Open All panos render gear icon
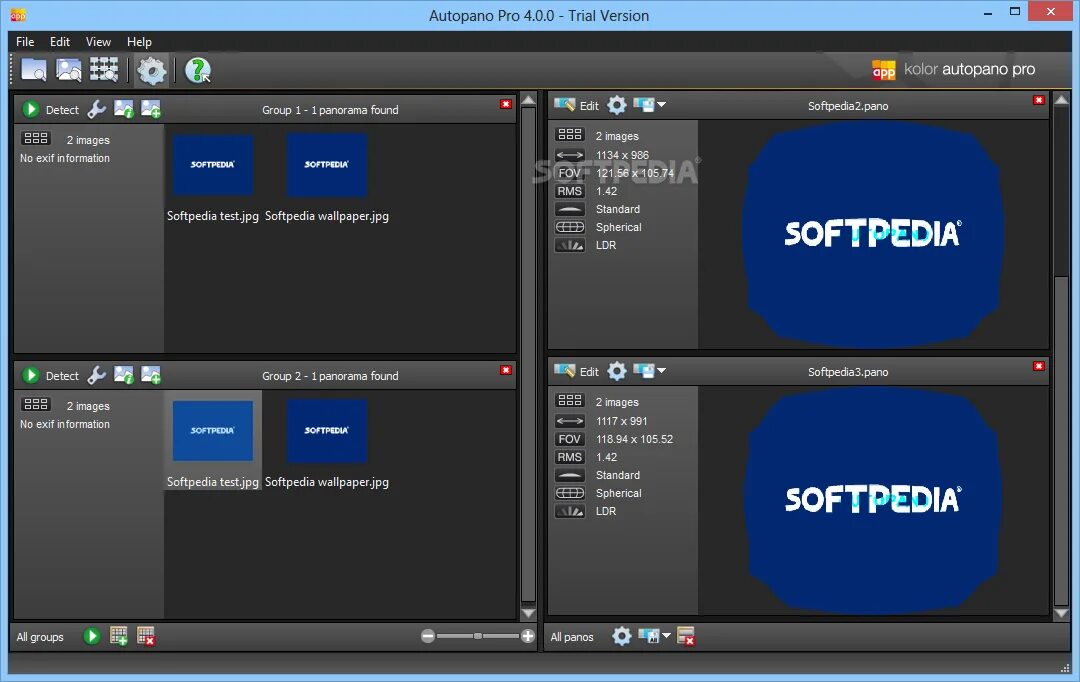The height and width of the screenshot is (682, 1080). [x=621, y=636]
